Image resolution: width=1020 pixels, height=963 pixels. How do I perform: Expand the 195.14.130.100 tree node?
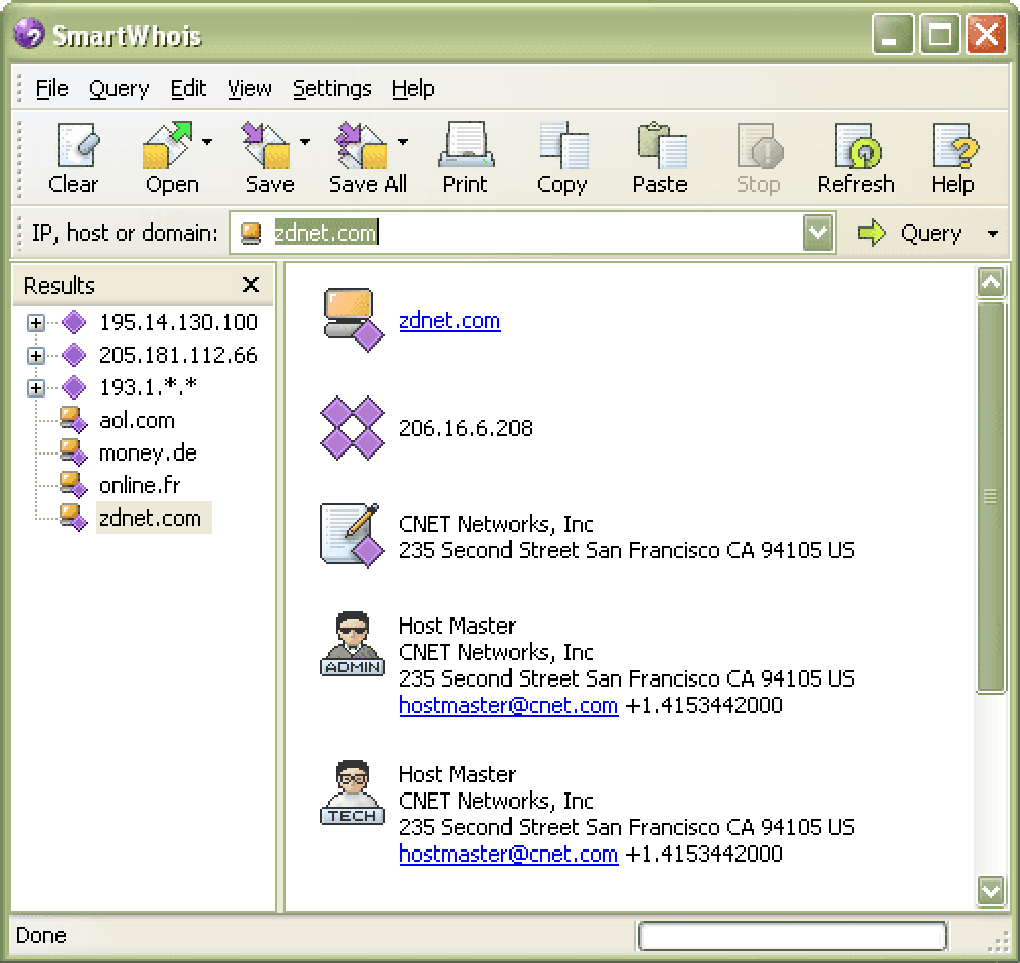click(36, 322)
